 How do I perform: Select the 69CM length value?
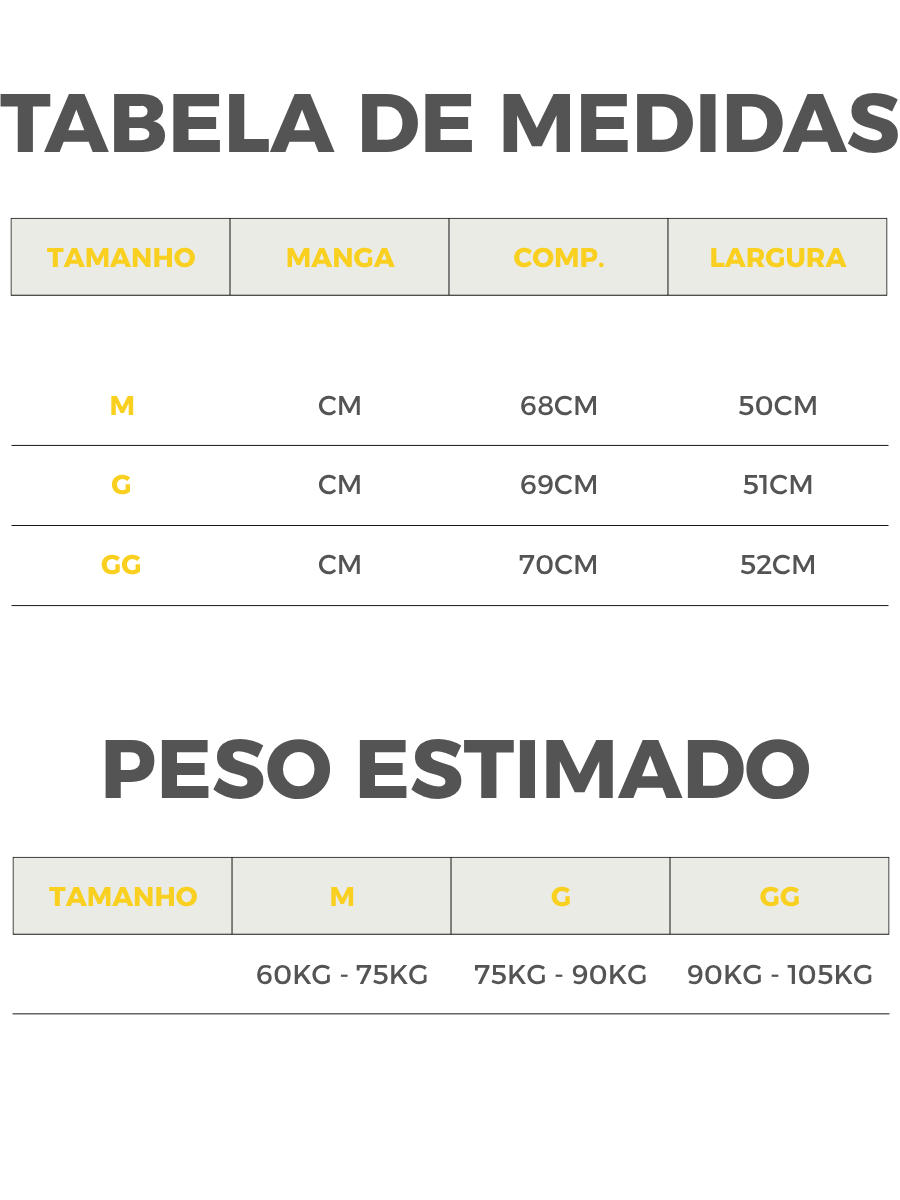click(x=559, y=485)
